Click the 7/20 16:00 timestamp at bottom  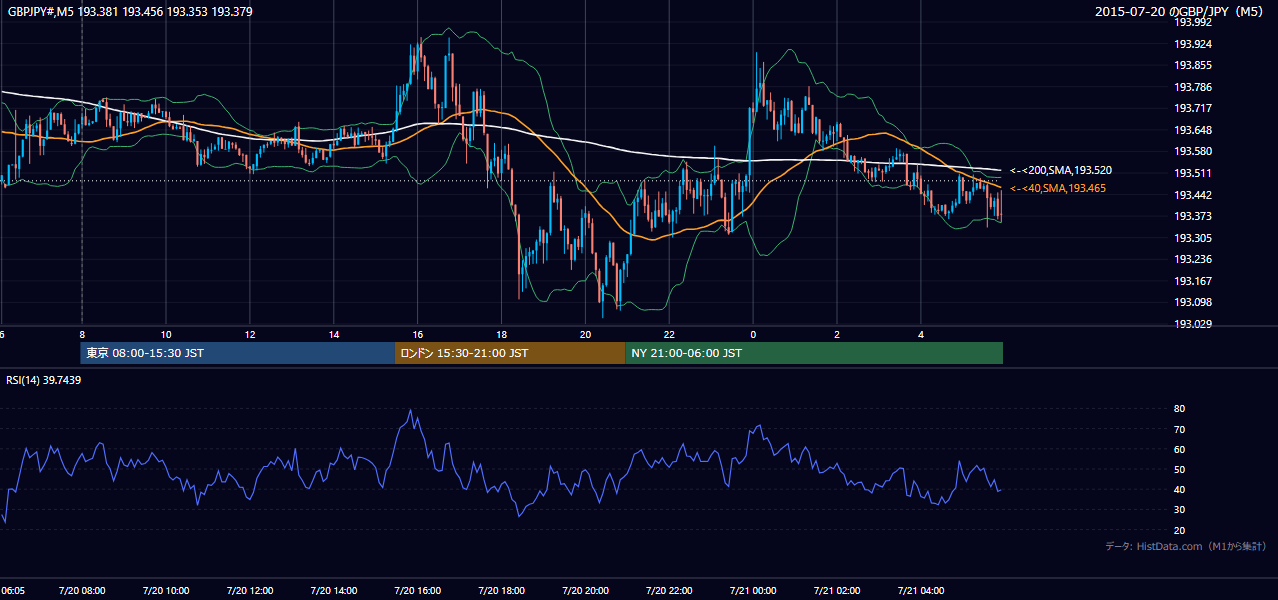pyautogui.click(x=417, y=591)
